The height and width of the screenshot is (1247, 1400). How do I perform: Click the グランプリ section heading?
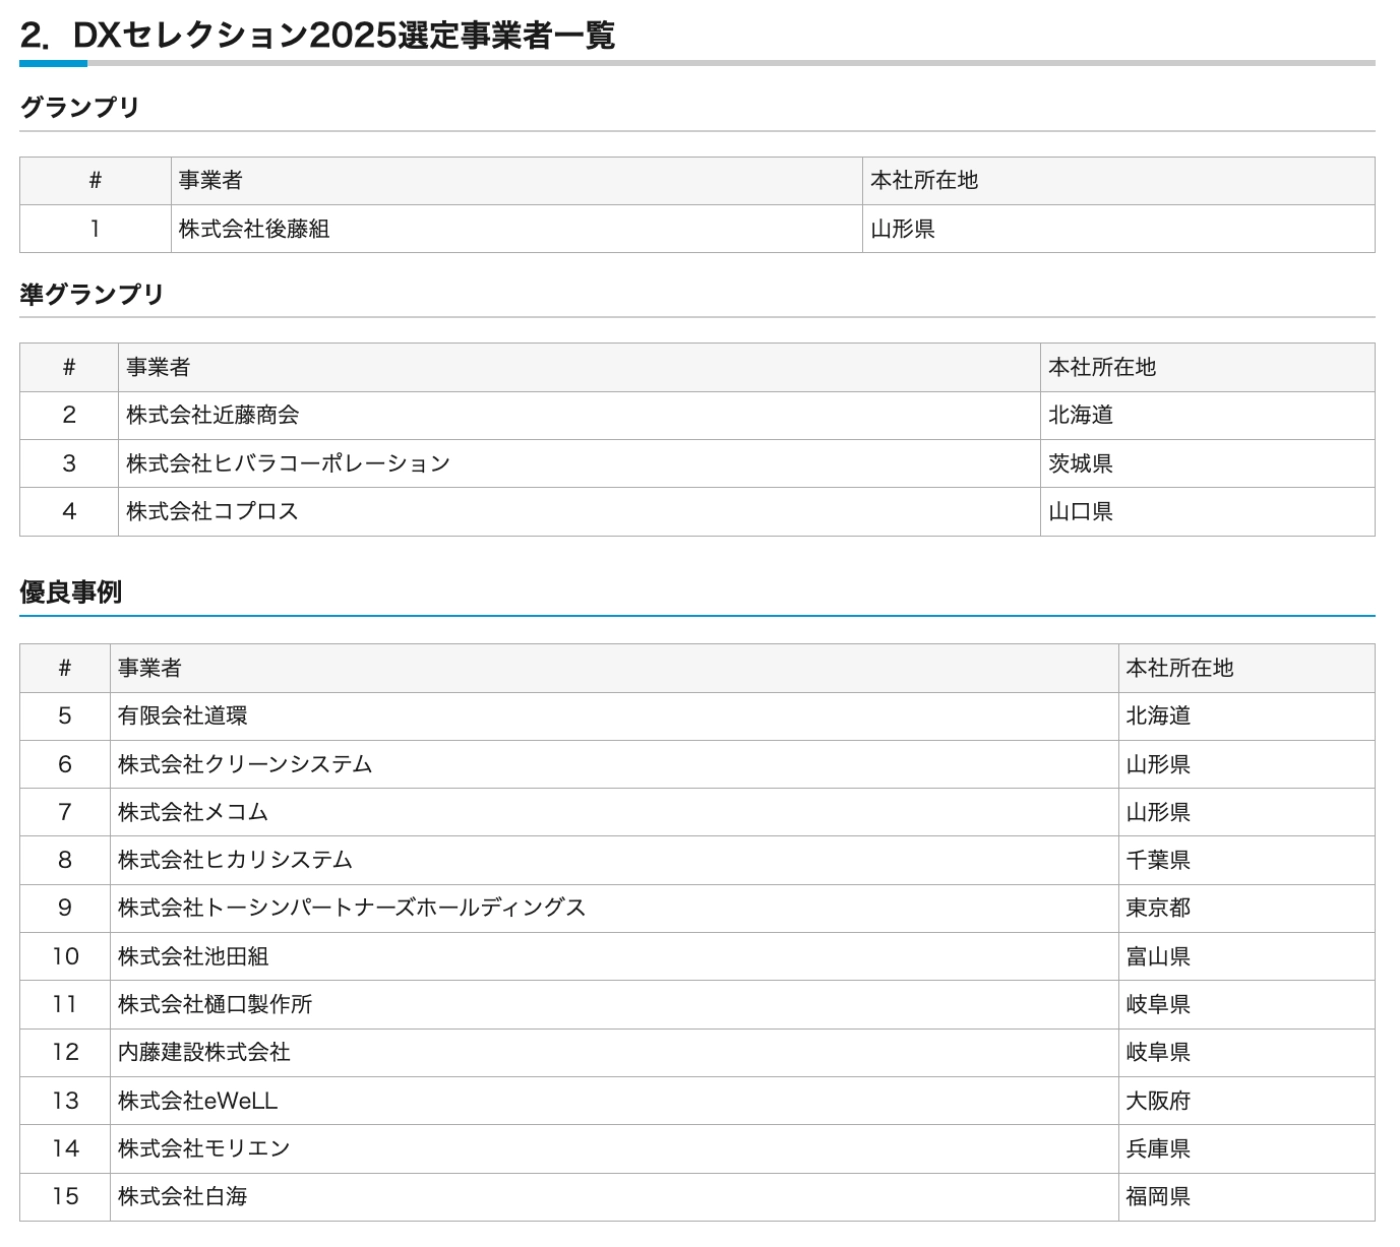[x=79, y=107]
